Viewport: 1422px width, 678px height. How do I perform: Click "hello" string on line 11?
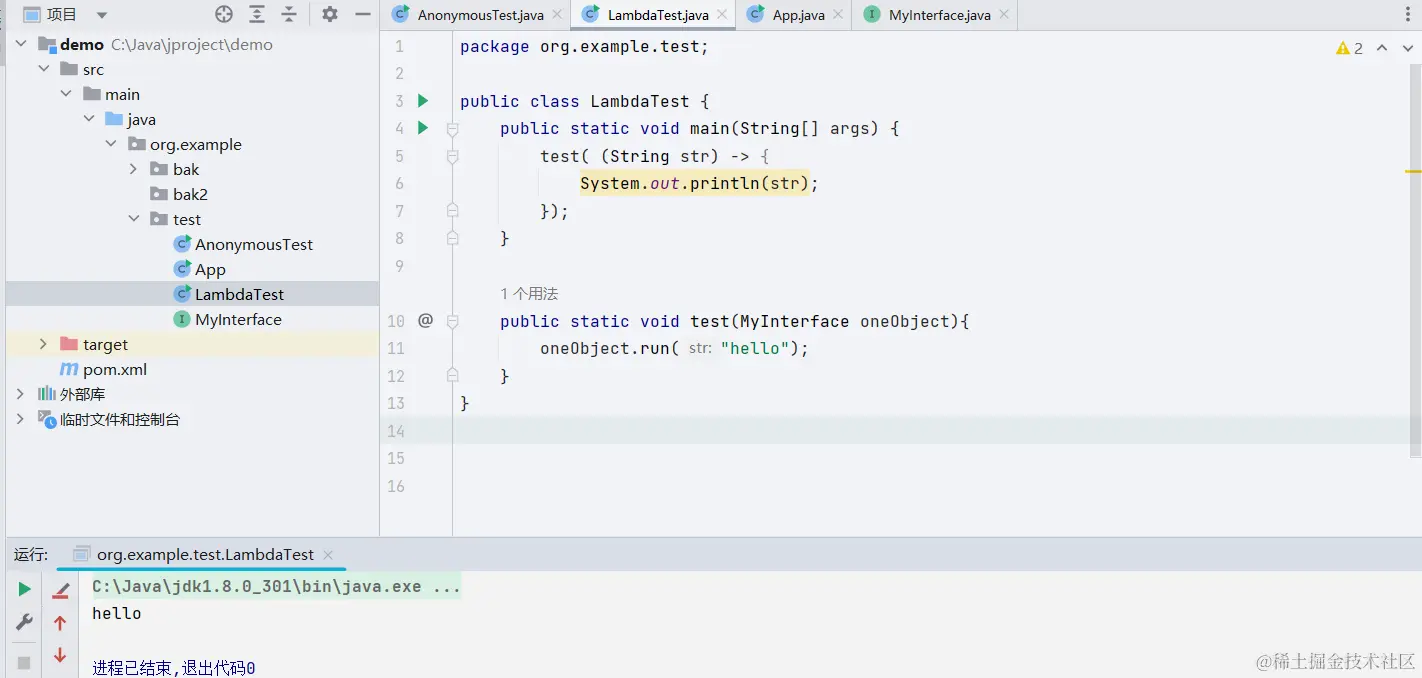coord(755,348)
